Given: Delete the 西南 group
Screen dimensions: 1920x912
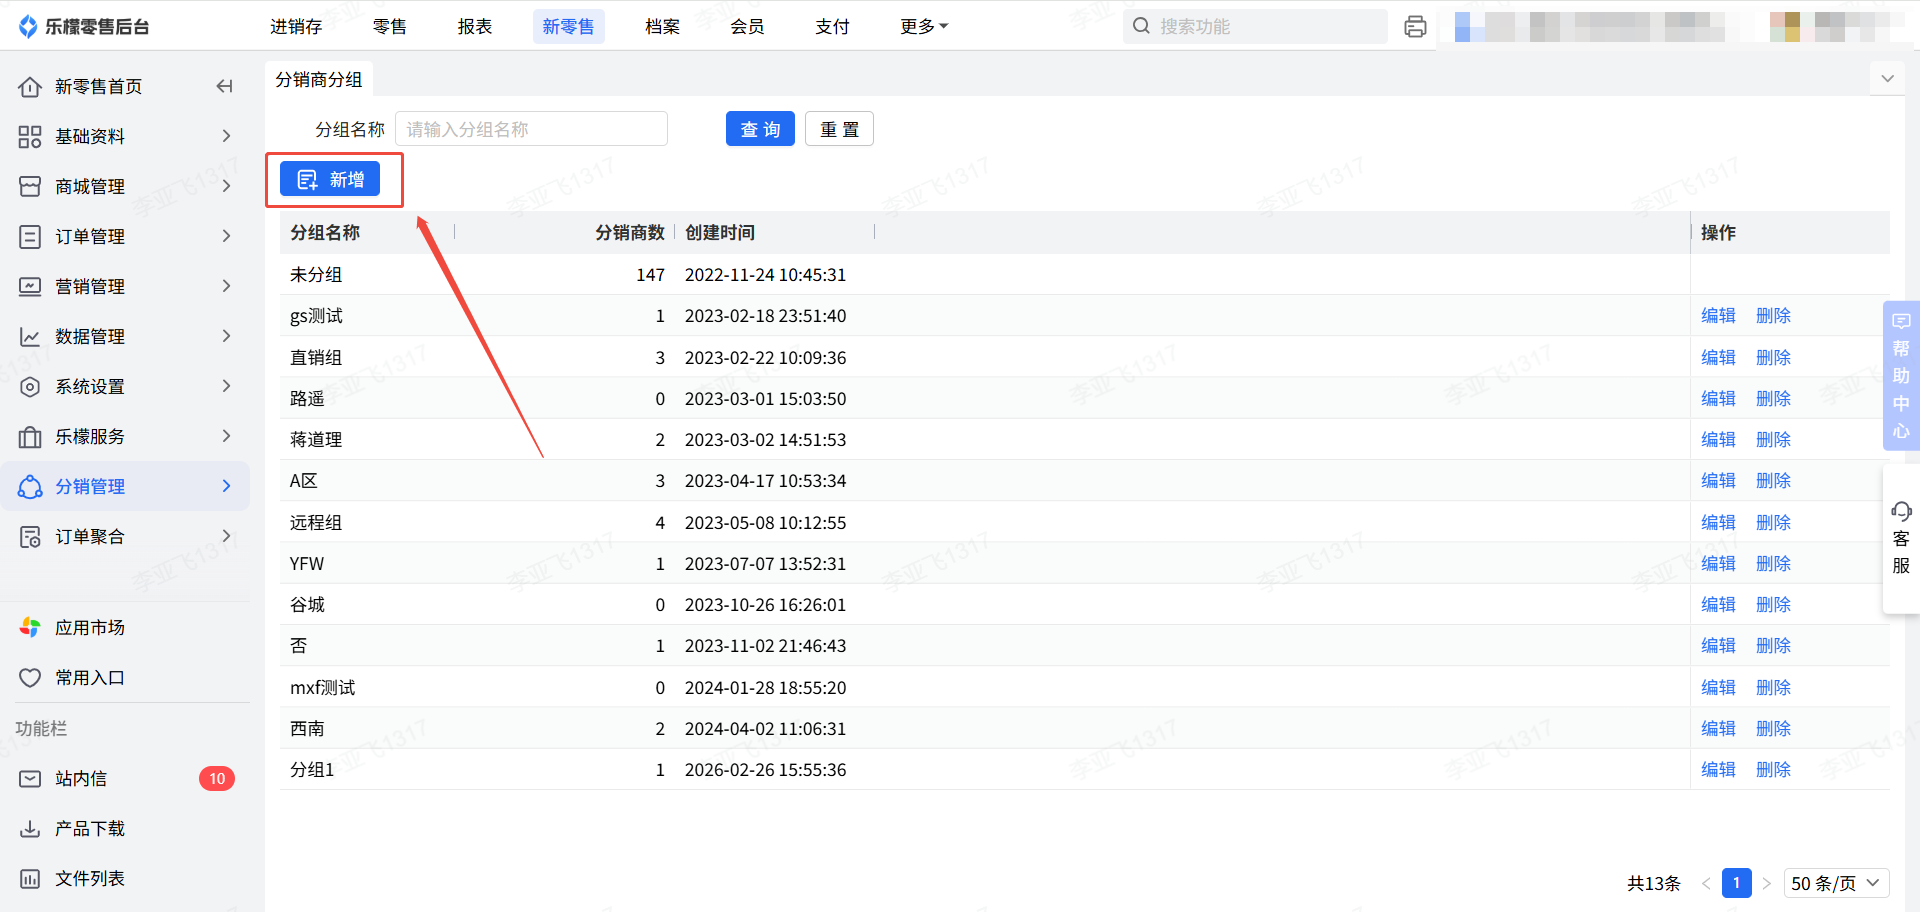Looking at the screenshot, I should [1773, 729].
